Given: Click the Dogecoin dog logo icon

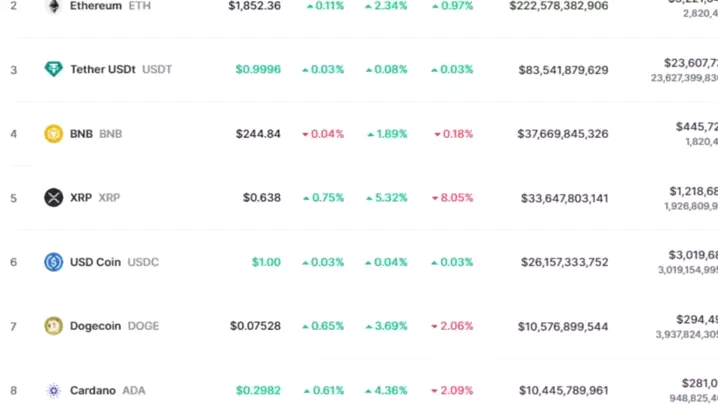Looking at the screenshot, I should 54,326.
